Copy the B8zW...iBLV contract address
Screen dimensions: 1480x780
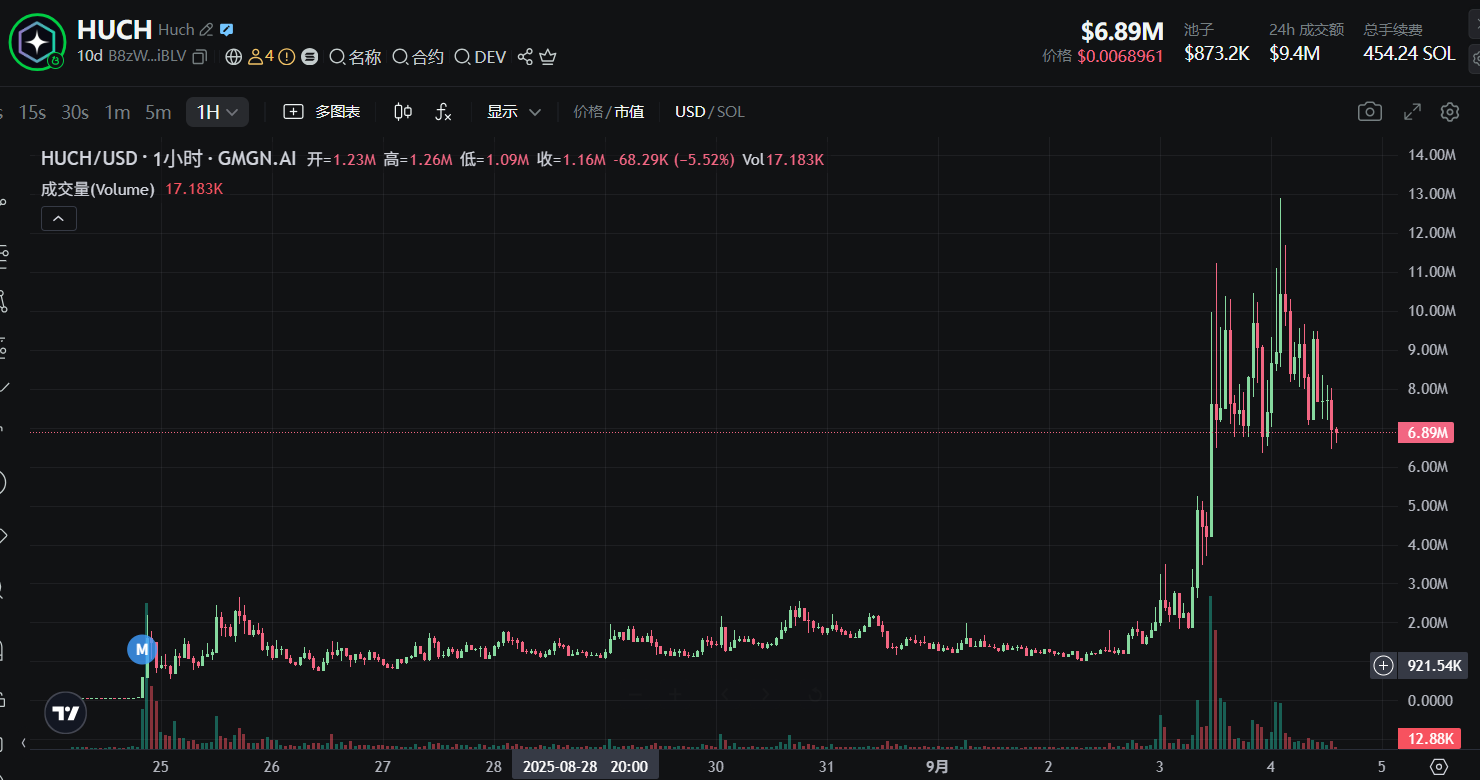[x=200, y=57]
